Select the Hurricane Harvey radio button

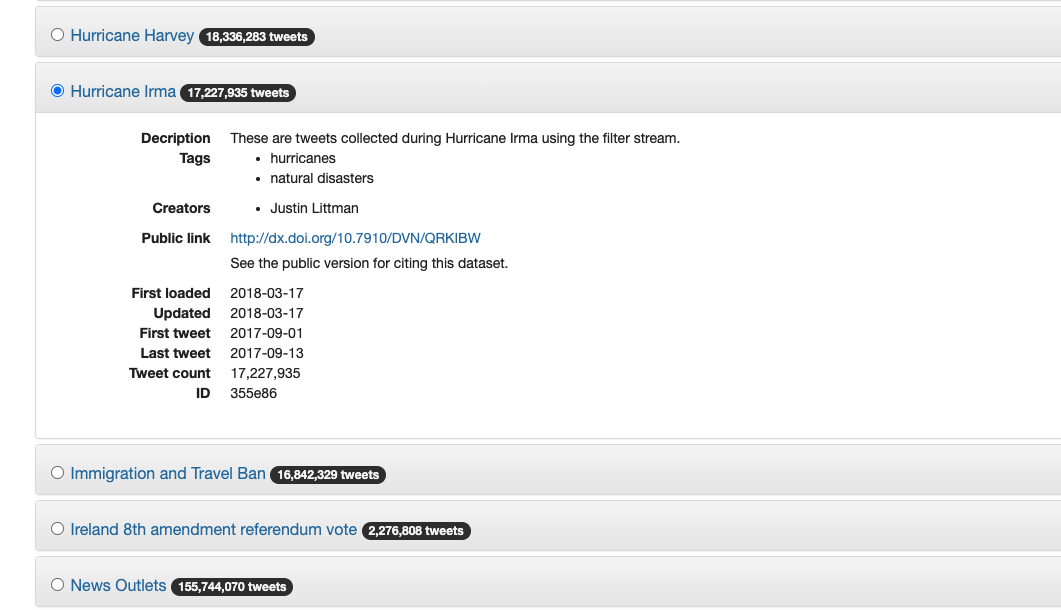click(57, 34)
